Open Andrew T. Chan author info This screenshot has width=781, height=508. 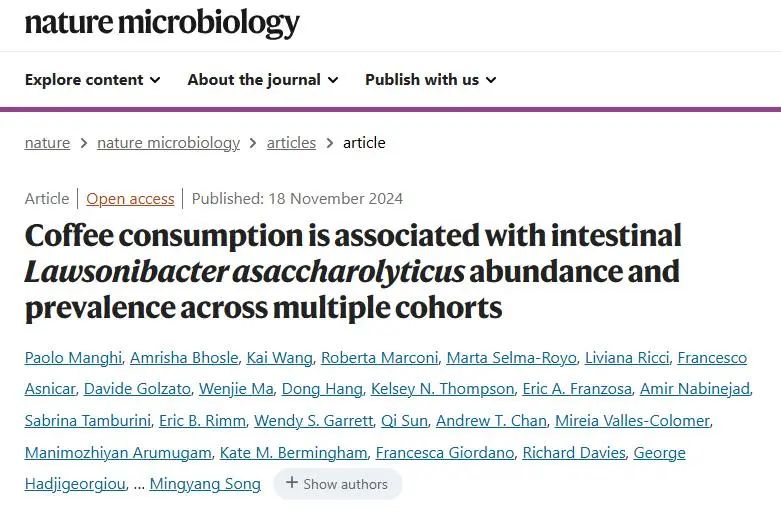click(x=491, y=421)
